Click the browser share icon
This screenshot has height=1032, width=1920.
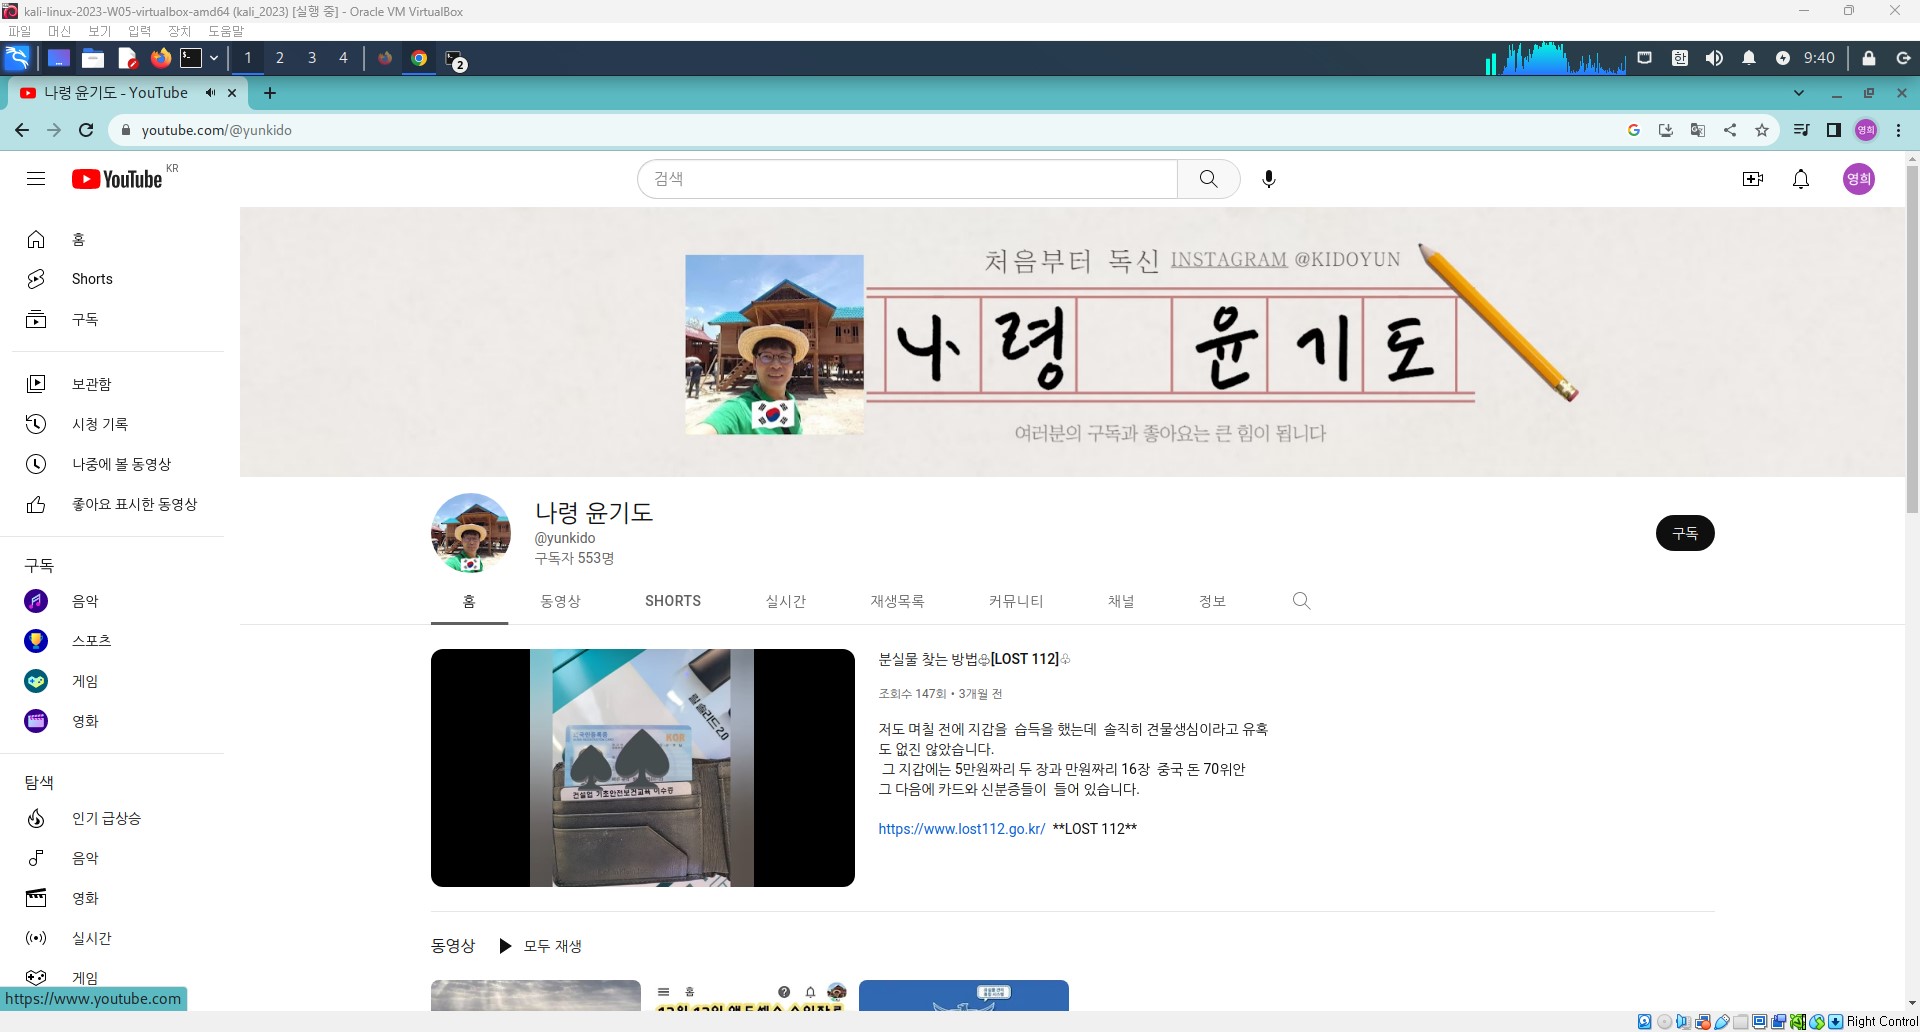pos(1730,130)
